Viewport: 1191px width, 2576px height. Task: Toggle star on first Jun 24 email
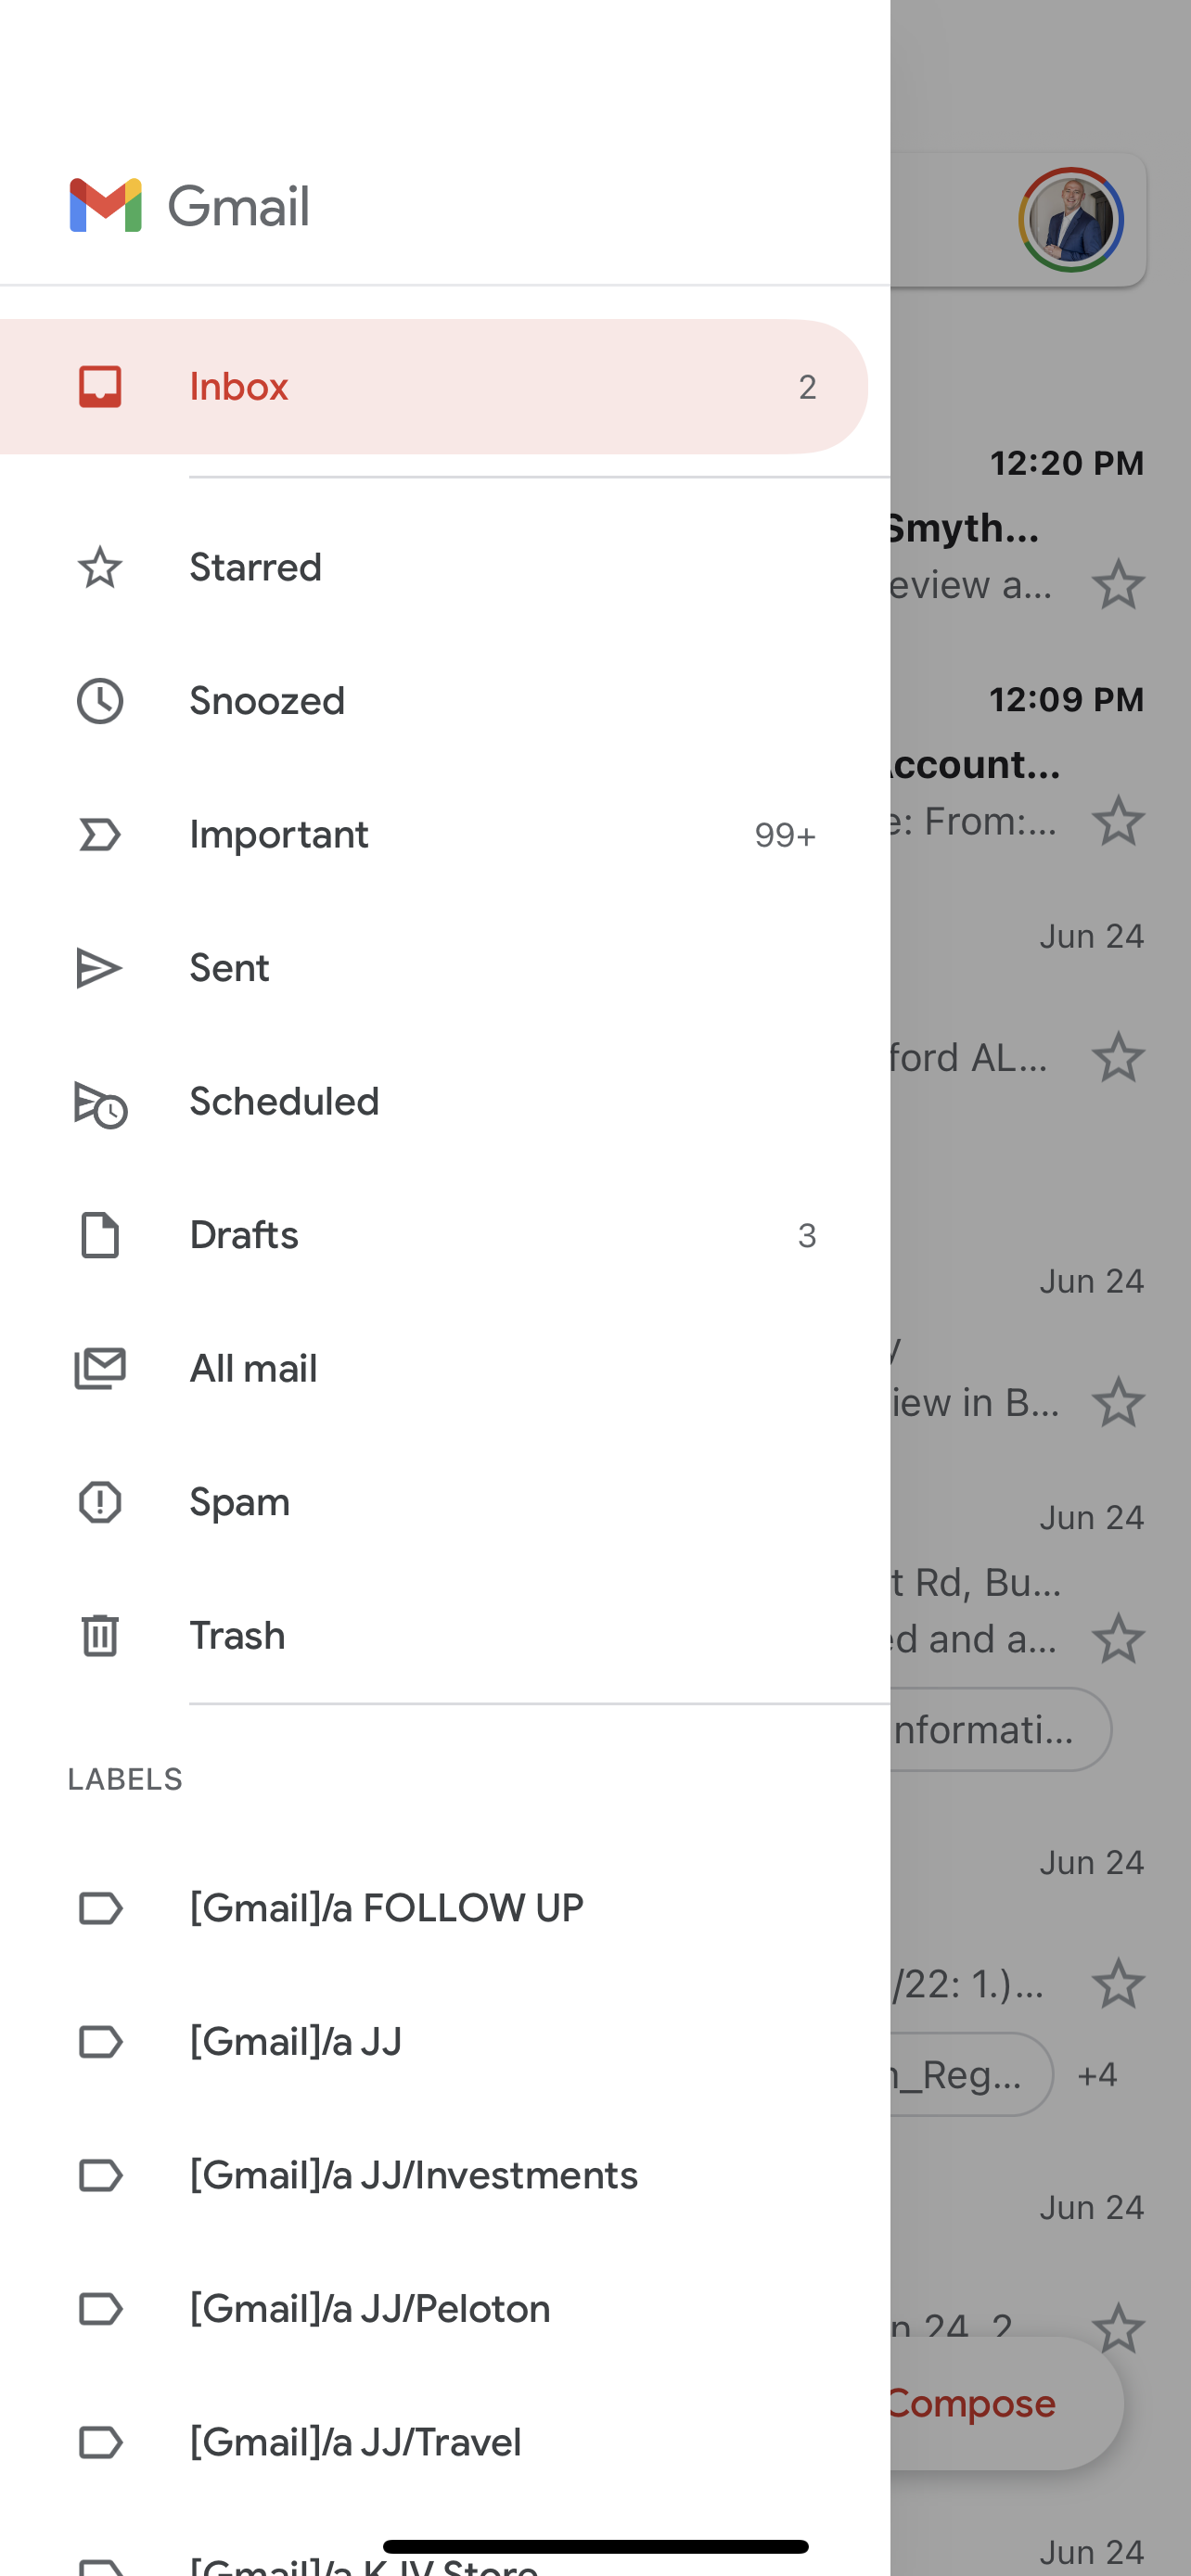pos(1117,1058)
